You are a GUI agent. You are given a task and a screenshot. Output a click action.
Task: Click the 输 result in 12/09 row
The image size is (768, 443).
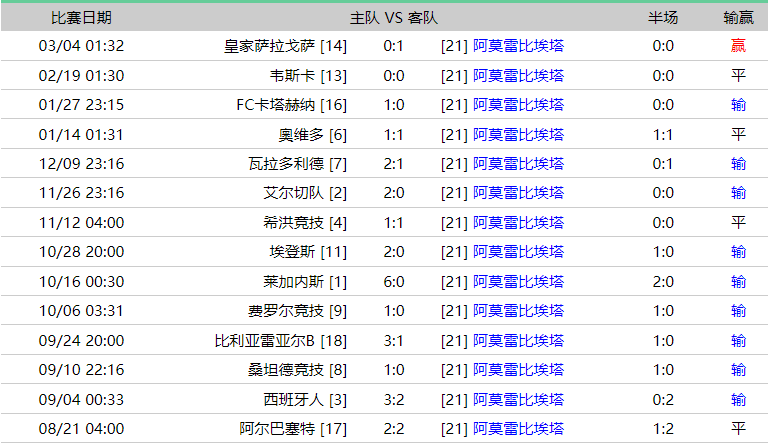(x=738, y=164)
